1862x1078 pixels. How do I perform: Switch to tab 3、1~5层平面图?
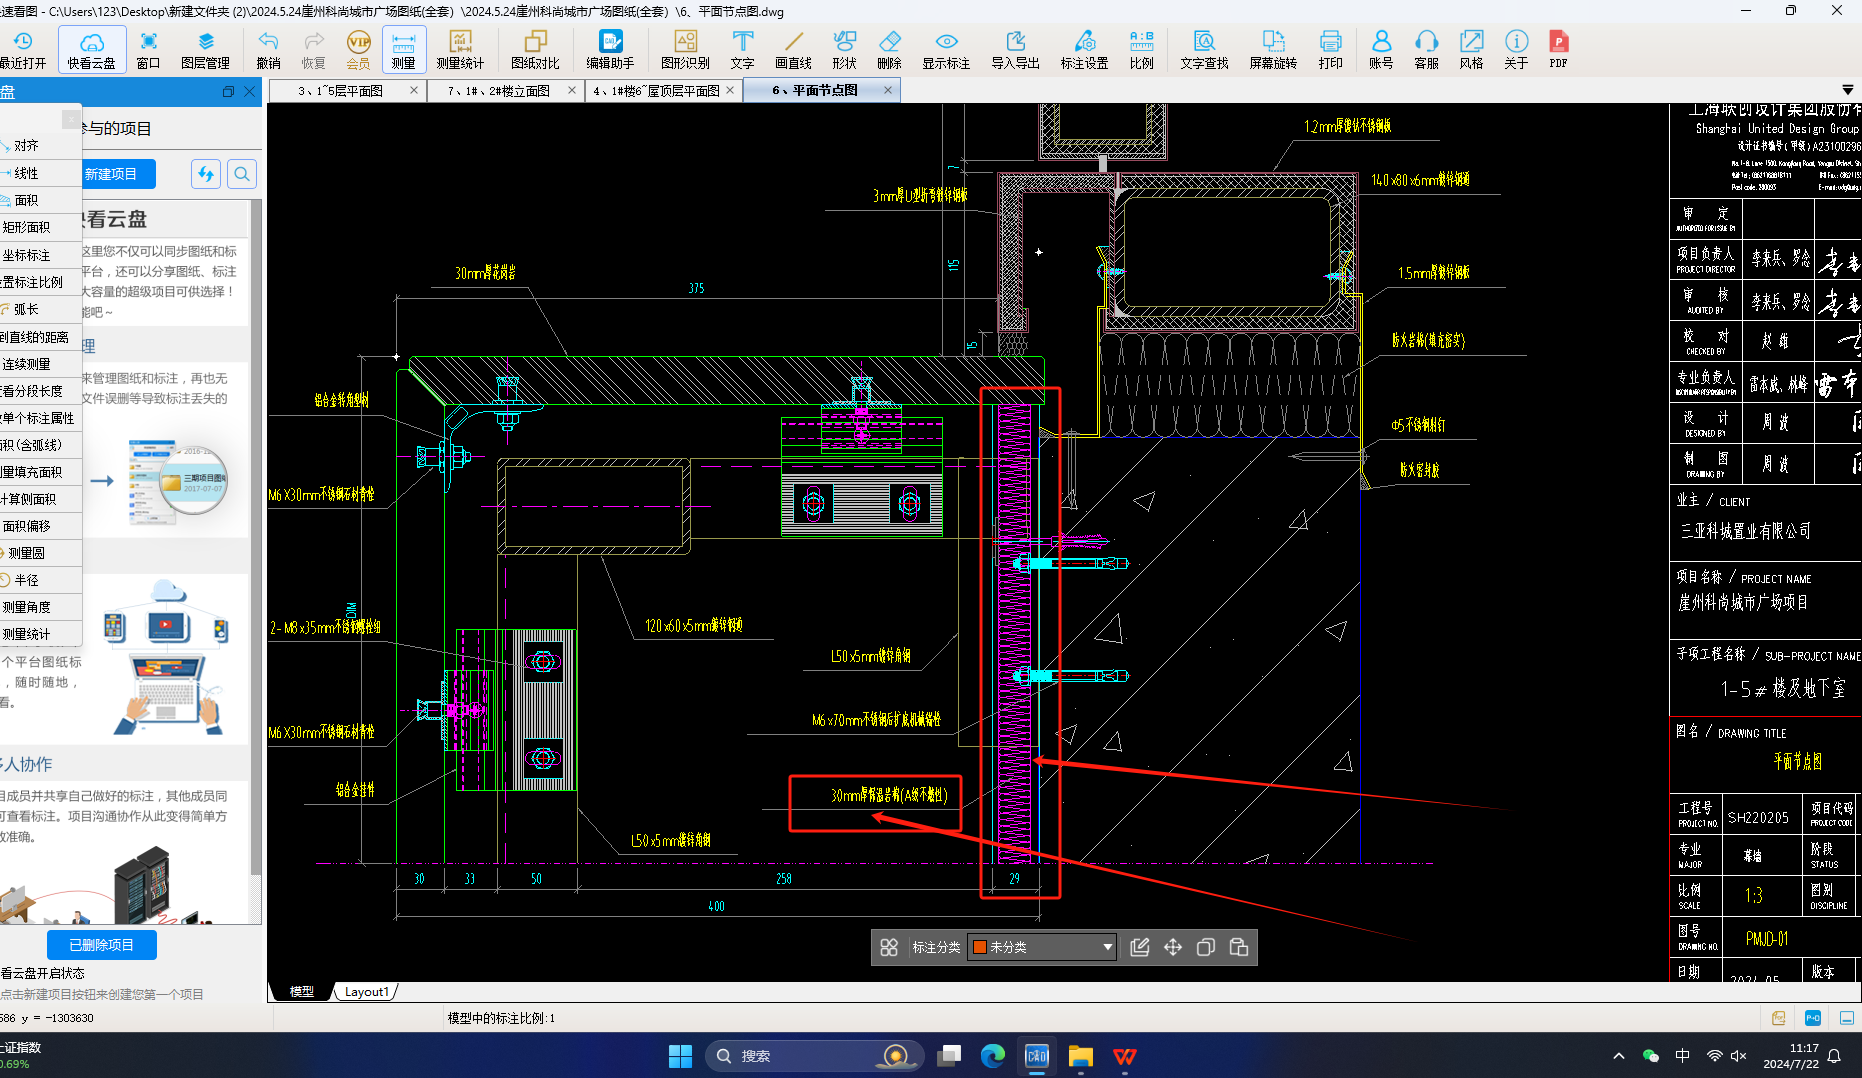click(340, 90)
